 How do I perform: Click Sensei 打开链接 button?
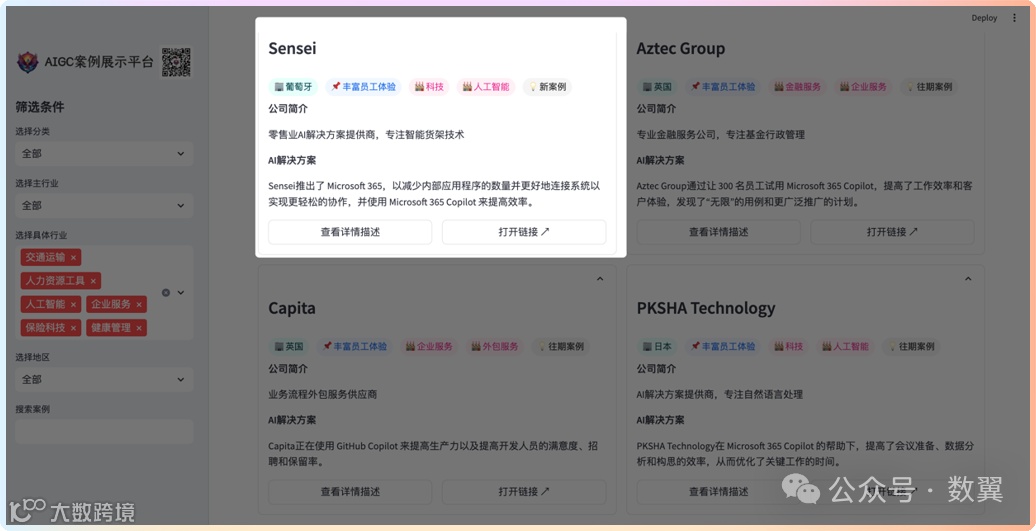point(524,232)
